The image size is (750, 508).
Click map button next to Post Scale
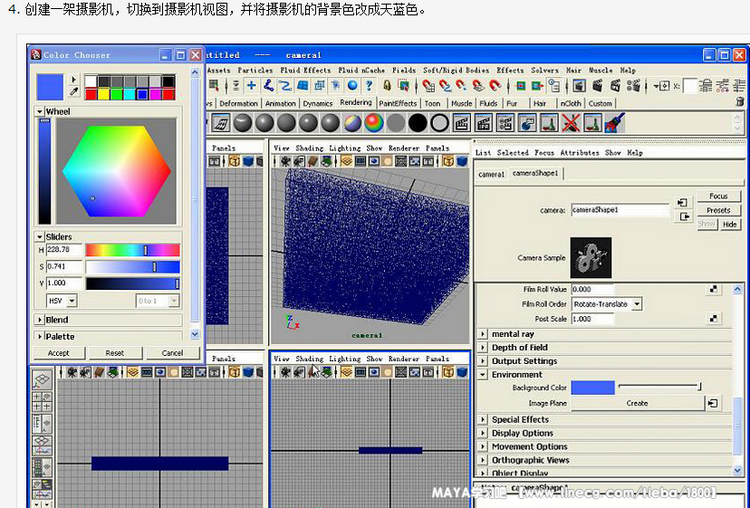point(713,319)
